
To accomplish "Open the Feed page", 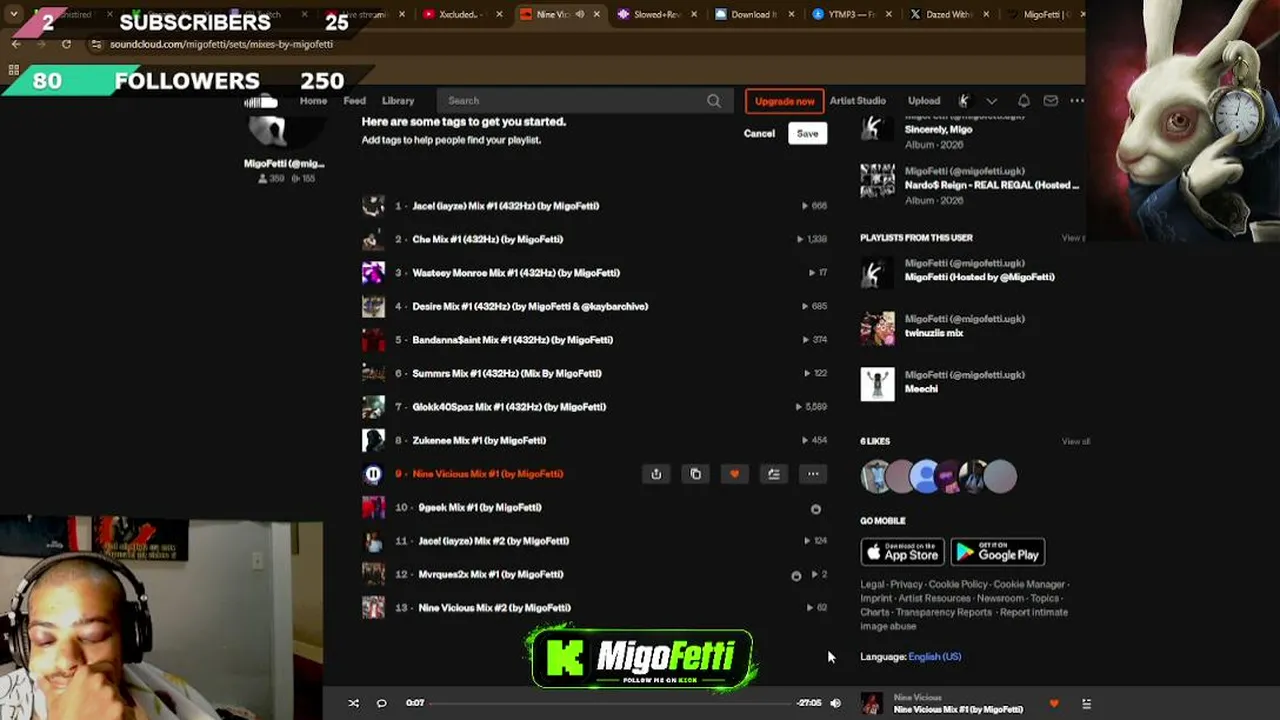I will 355,101.
